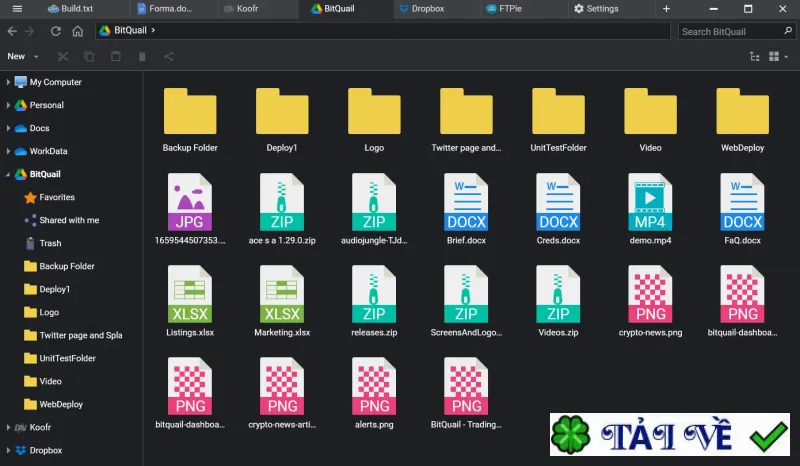The image size is (800, 466).
Task: Open a new tab with plus button
Action: click(x=666, y=9)
